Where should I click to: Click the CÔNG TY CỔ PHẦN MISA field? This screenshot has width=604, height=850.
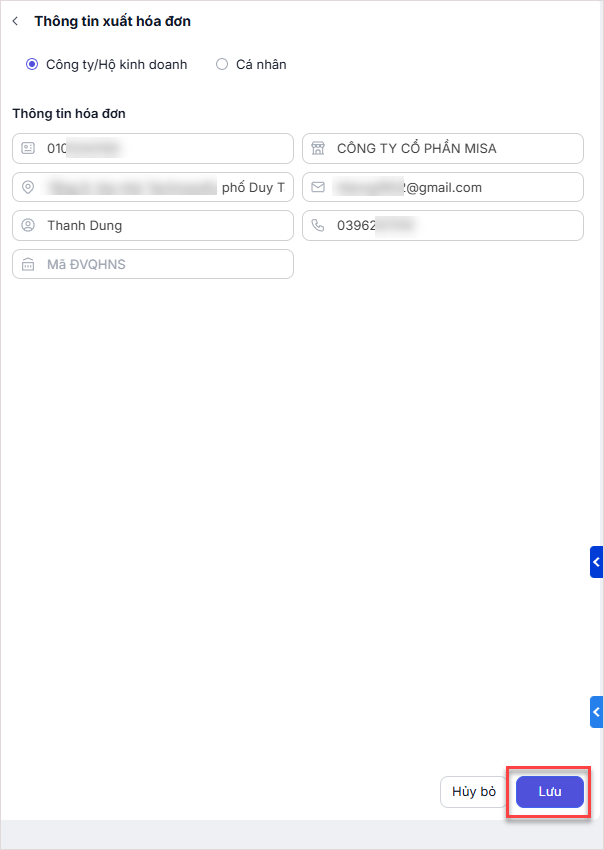click(455, 148)
